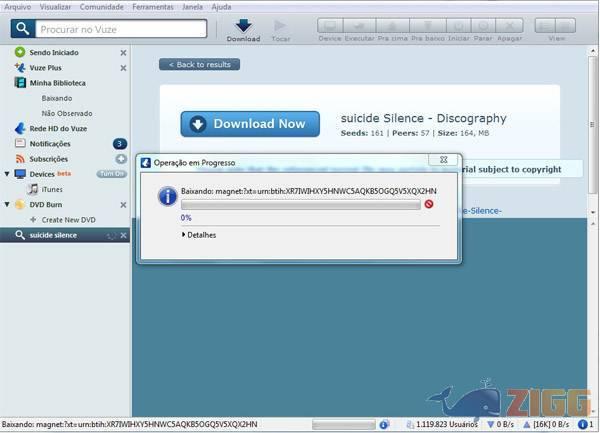Click the dialog download progress bar
Viewport: 600px width, 433px height.
tap(301, 205)
